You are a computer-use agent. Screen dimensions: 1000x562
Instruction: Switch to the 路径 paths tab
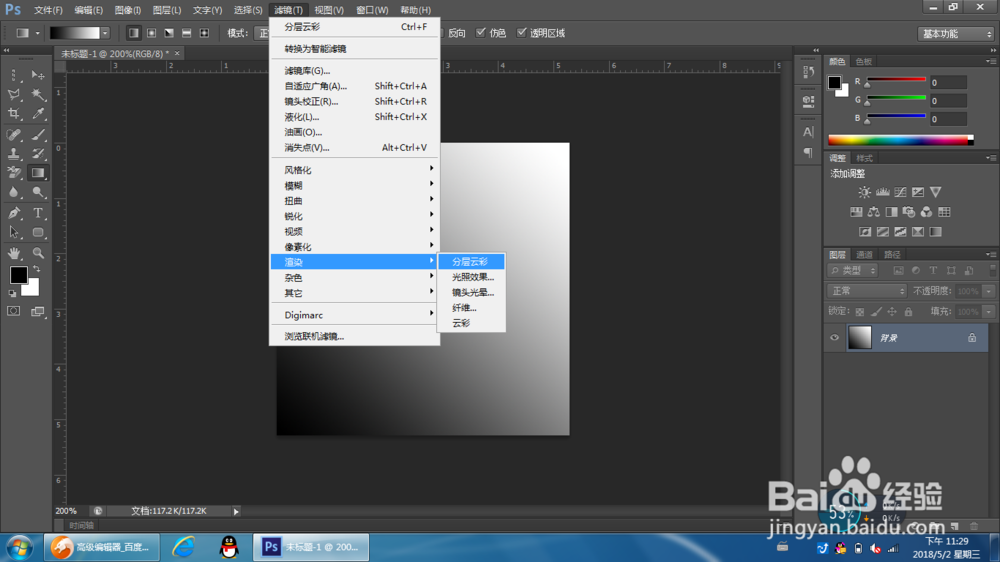coord(892,255)
